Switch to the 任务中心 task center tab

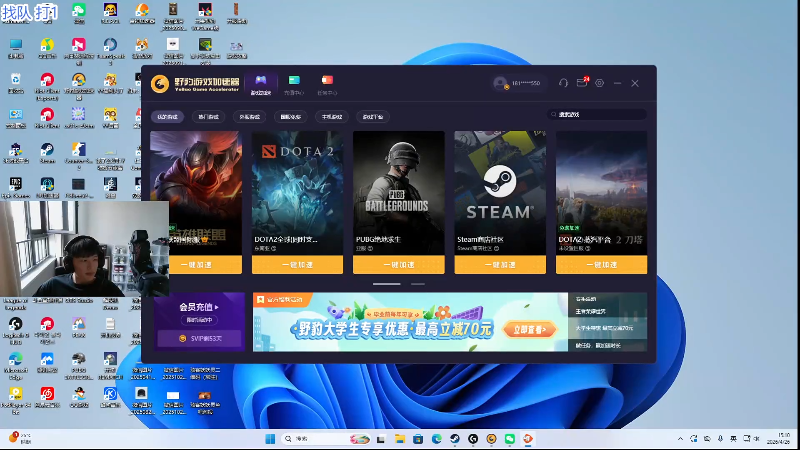click(x=327, y=85)
